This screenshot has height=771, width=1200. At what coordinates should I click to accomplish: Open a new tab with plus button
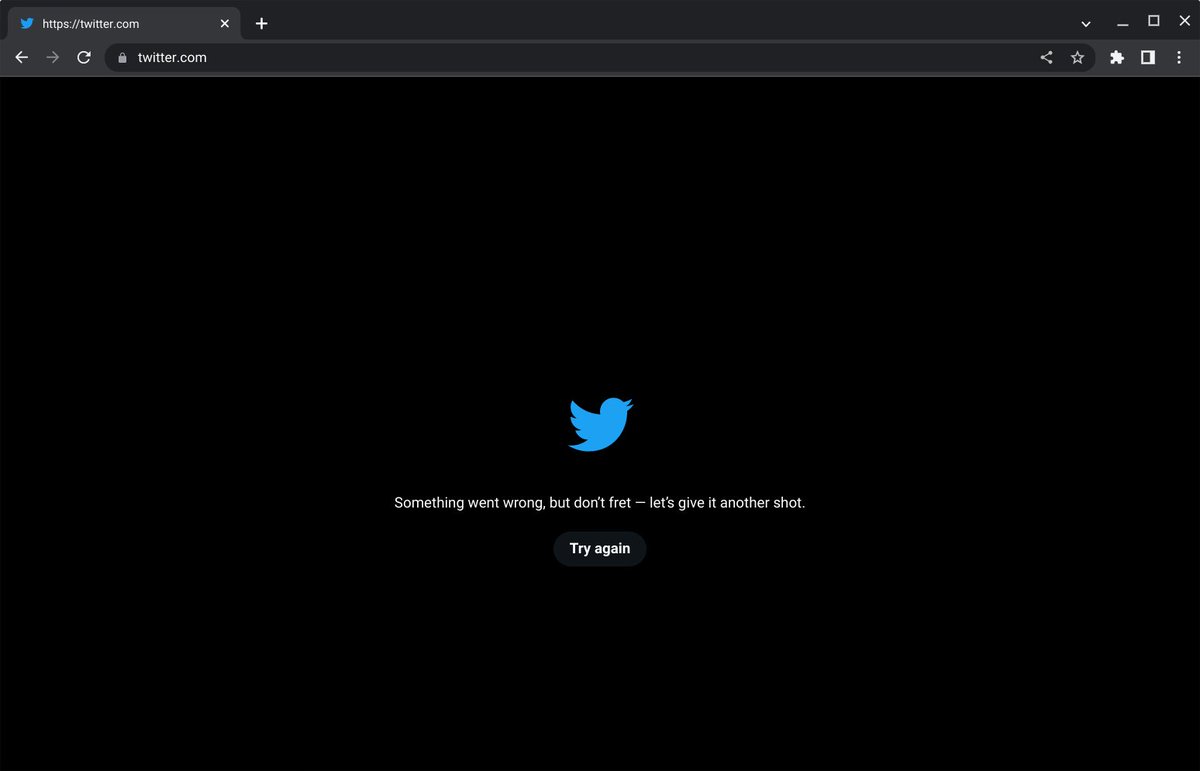tap(261, 23)
